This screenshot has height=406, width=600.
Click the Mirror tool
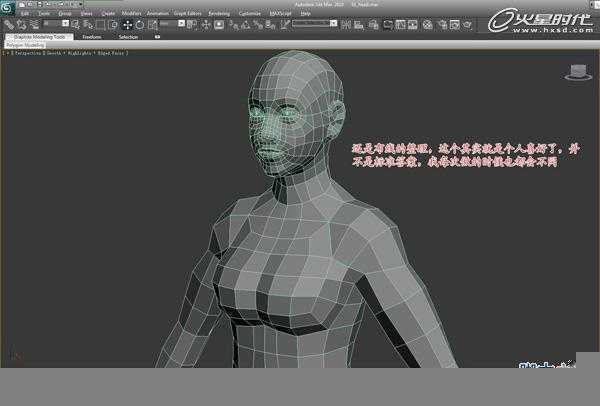click(346, 25)
